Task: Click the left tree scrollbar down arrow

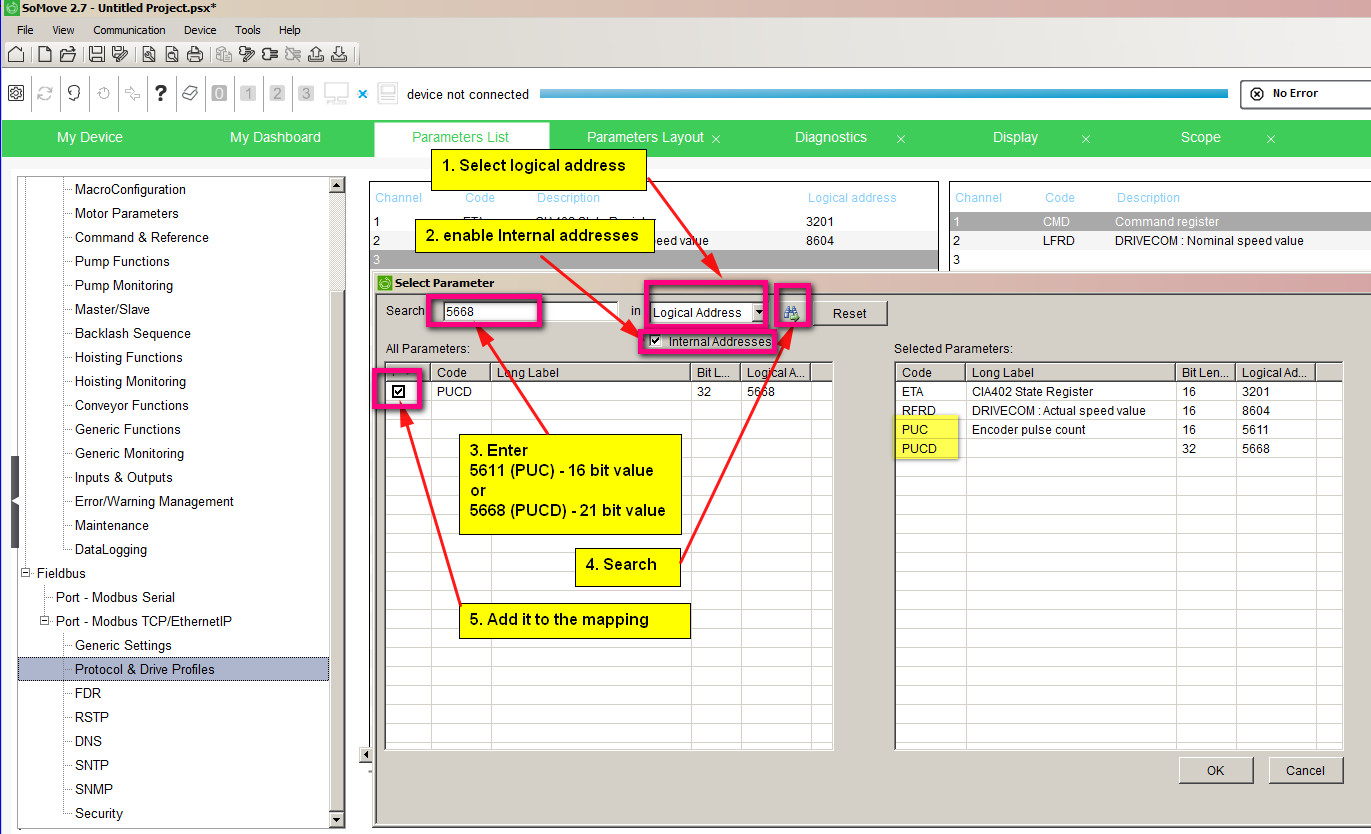Action: 337,819
